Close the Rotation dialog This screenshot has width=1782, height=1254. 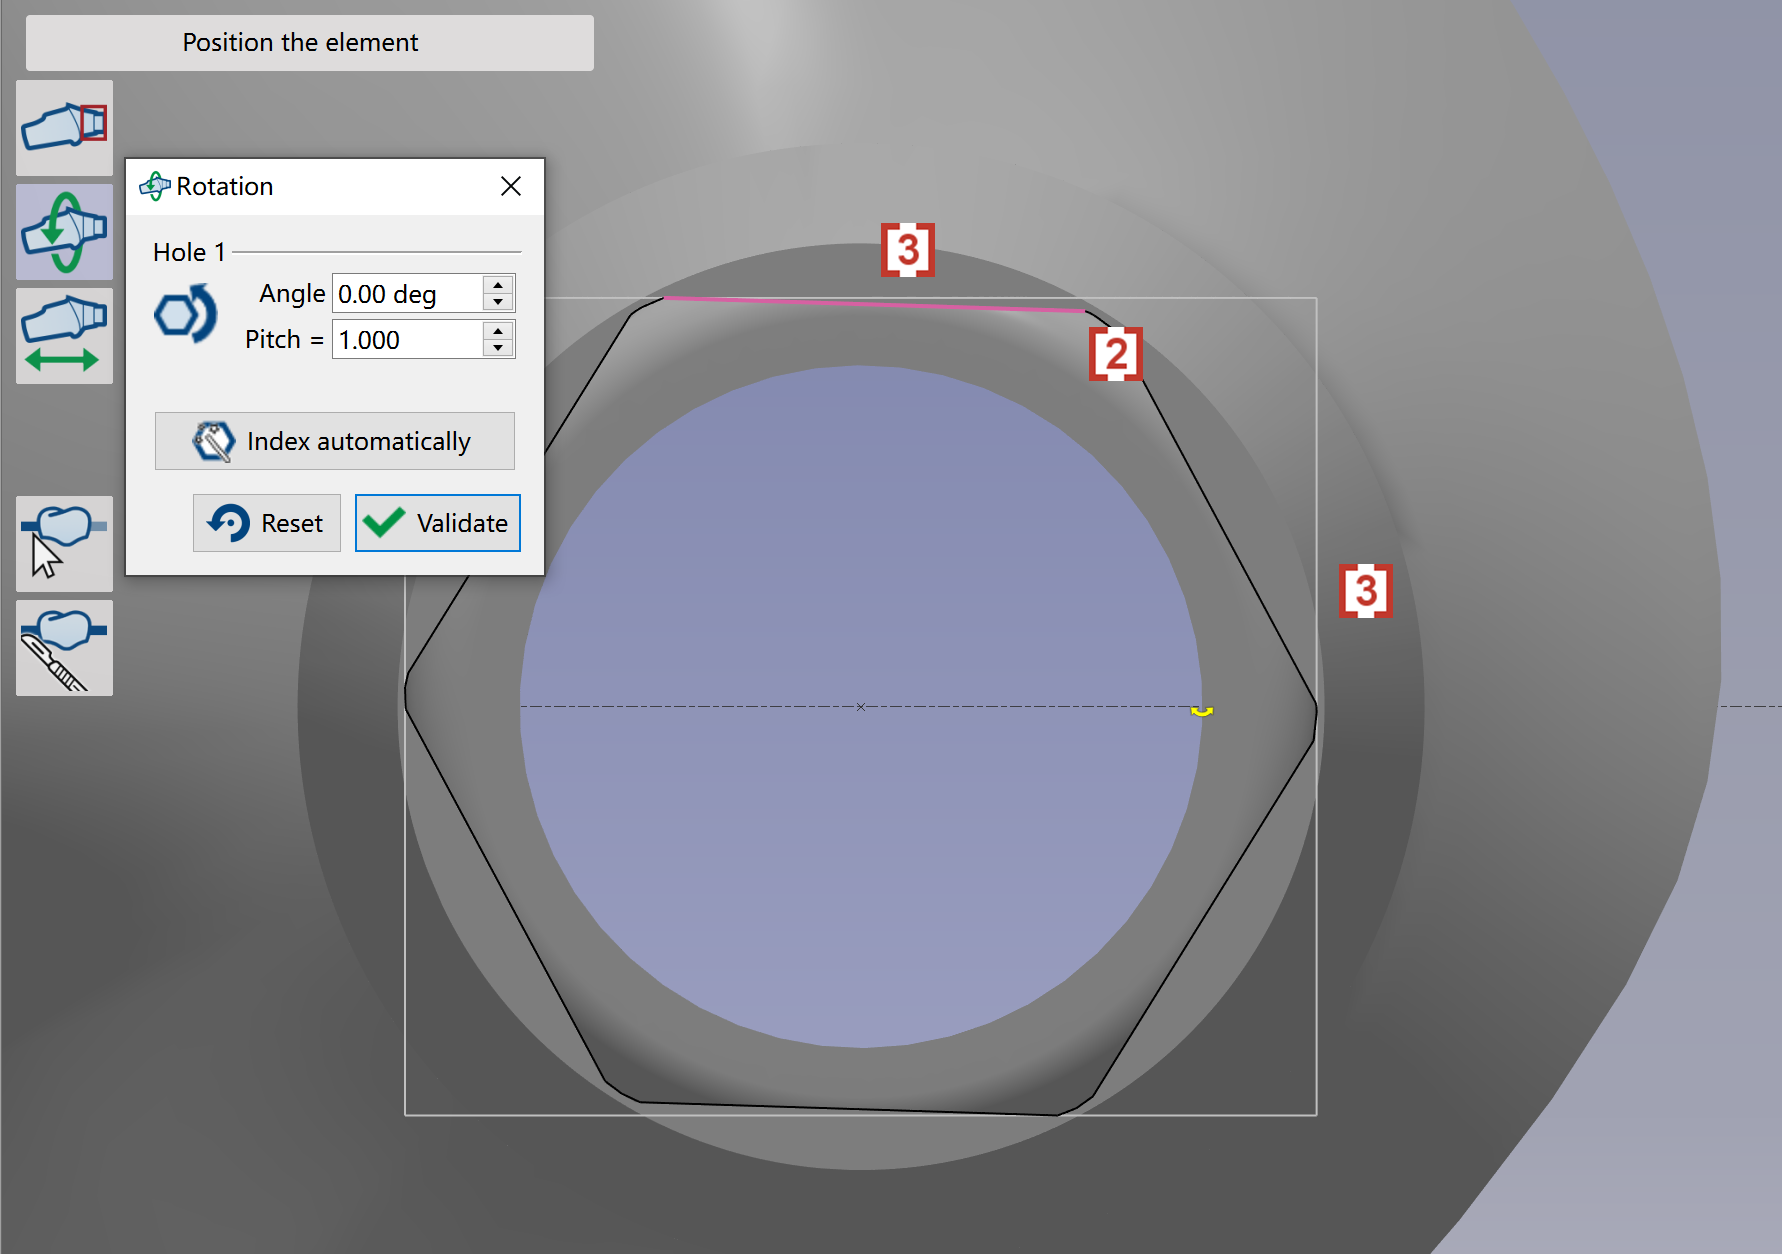coord(511,186)
